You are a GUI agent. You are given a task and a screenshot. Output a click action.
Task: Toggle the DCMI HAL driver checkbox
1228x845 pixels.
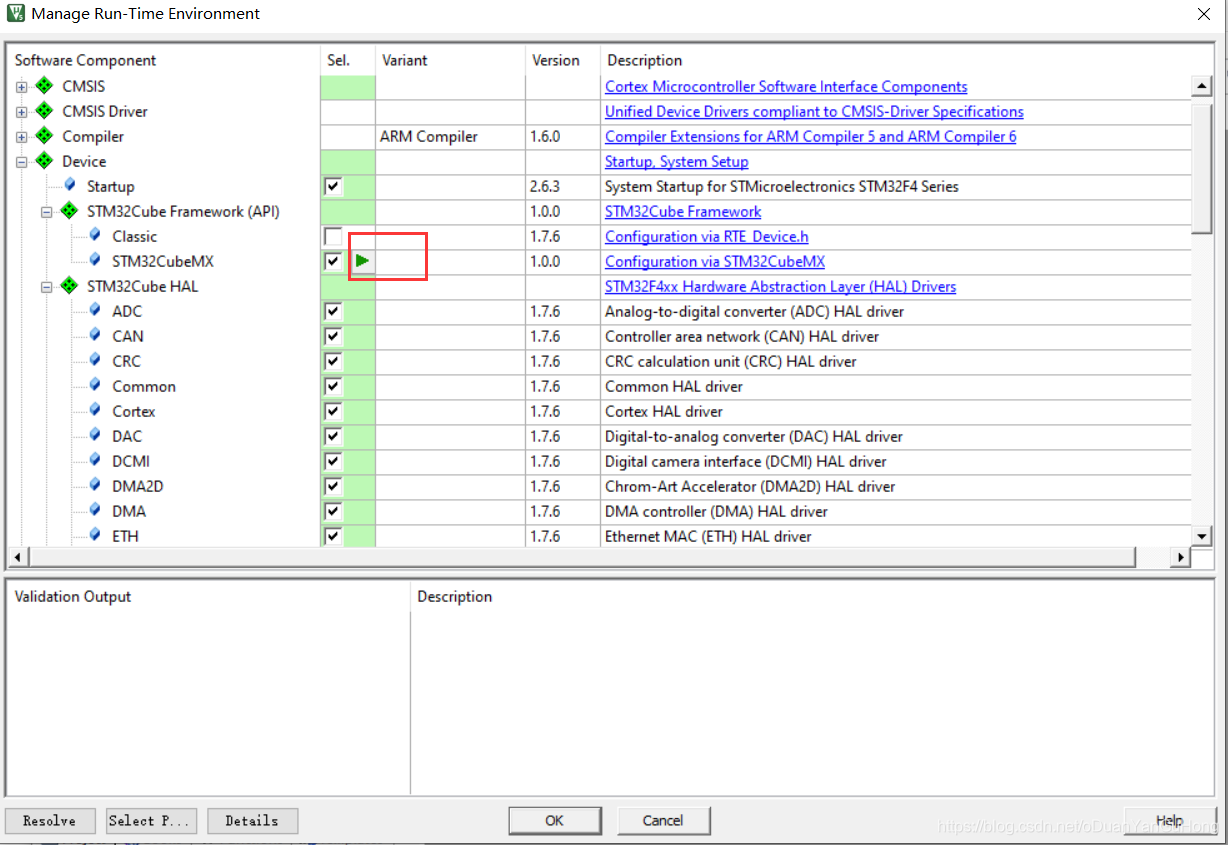tap(333, 461)
